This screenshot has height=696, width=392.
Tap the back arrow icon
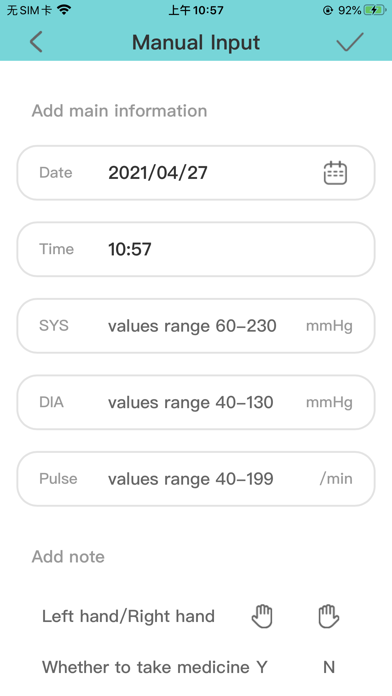(36, 42)
